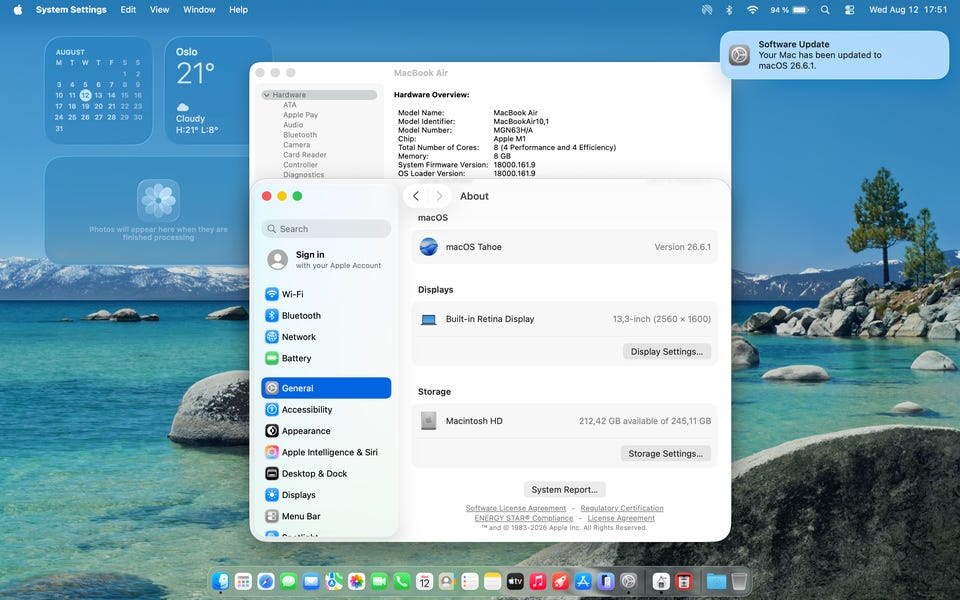
Task: Open the Regulatory Certification link
Action: (x=621, y=508)
